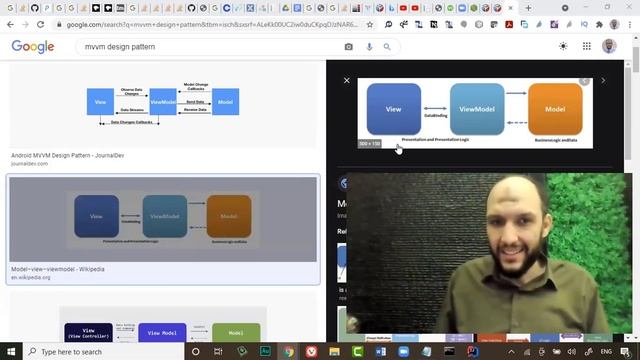Screen dimensions: 640x360
Task: Reload the page with the refresh icon
Action: (x=40, y=24)
